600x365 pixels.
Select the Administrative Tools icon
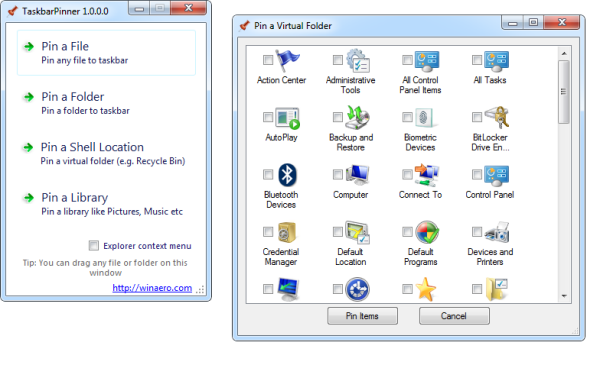point(358,60)
